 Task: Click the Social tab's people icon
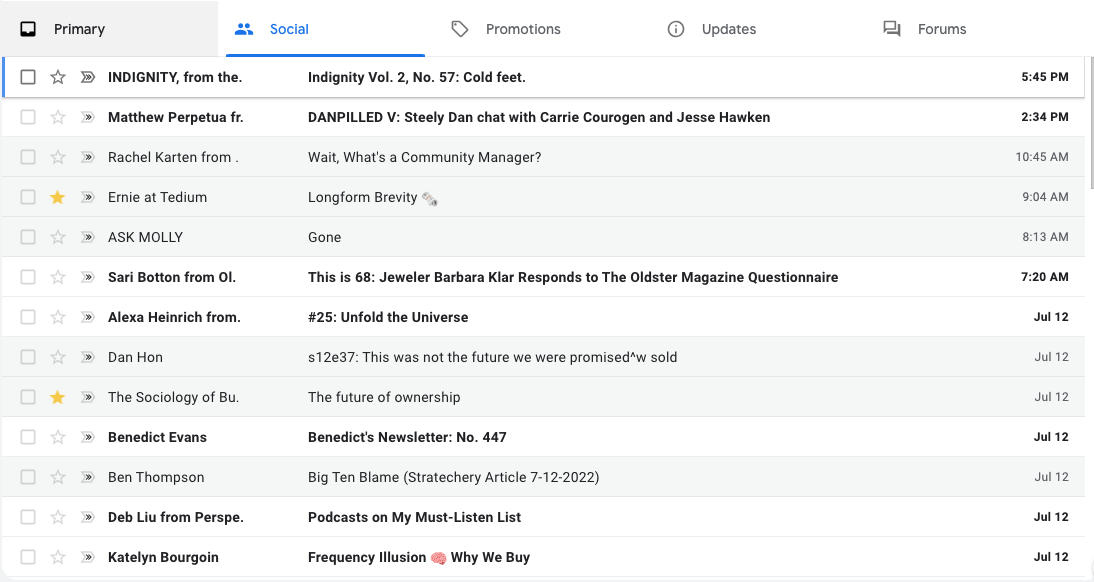point(243,29)
